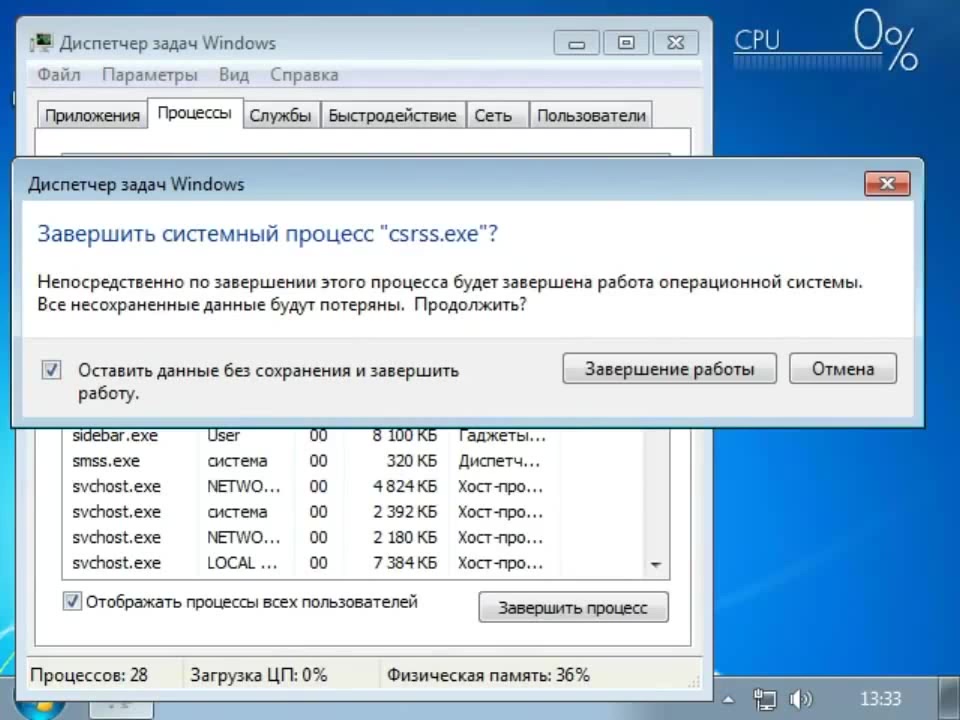The image size is (960, 720).
Task: Show hidden tray icons arrow
Action: [x=730, y=699]
